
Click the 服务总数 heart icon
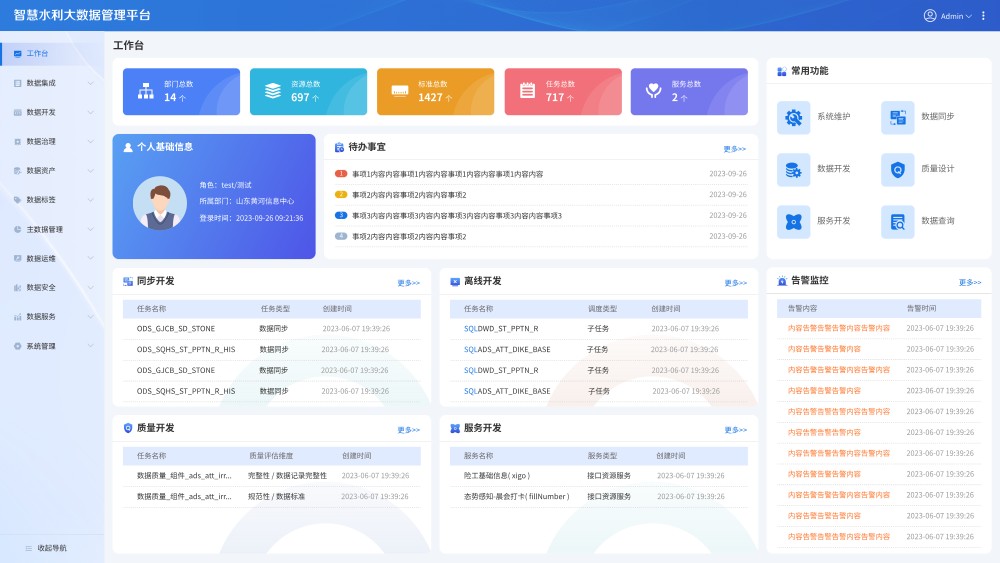(654, 91)
